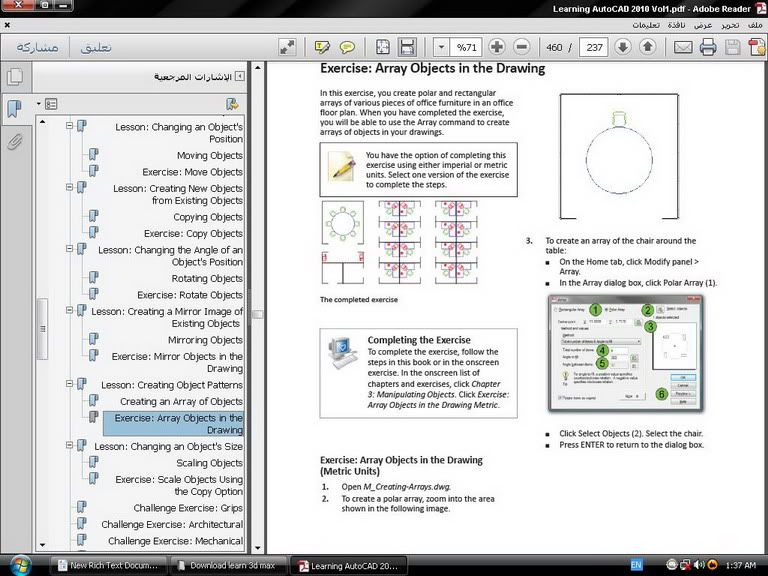Click the convert PDF online icon
The height and width of the screenshot is (576, 768).
coord(757,47)
